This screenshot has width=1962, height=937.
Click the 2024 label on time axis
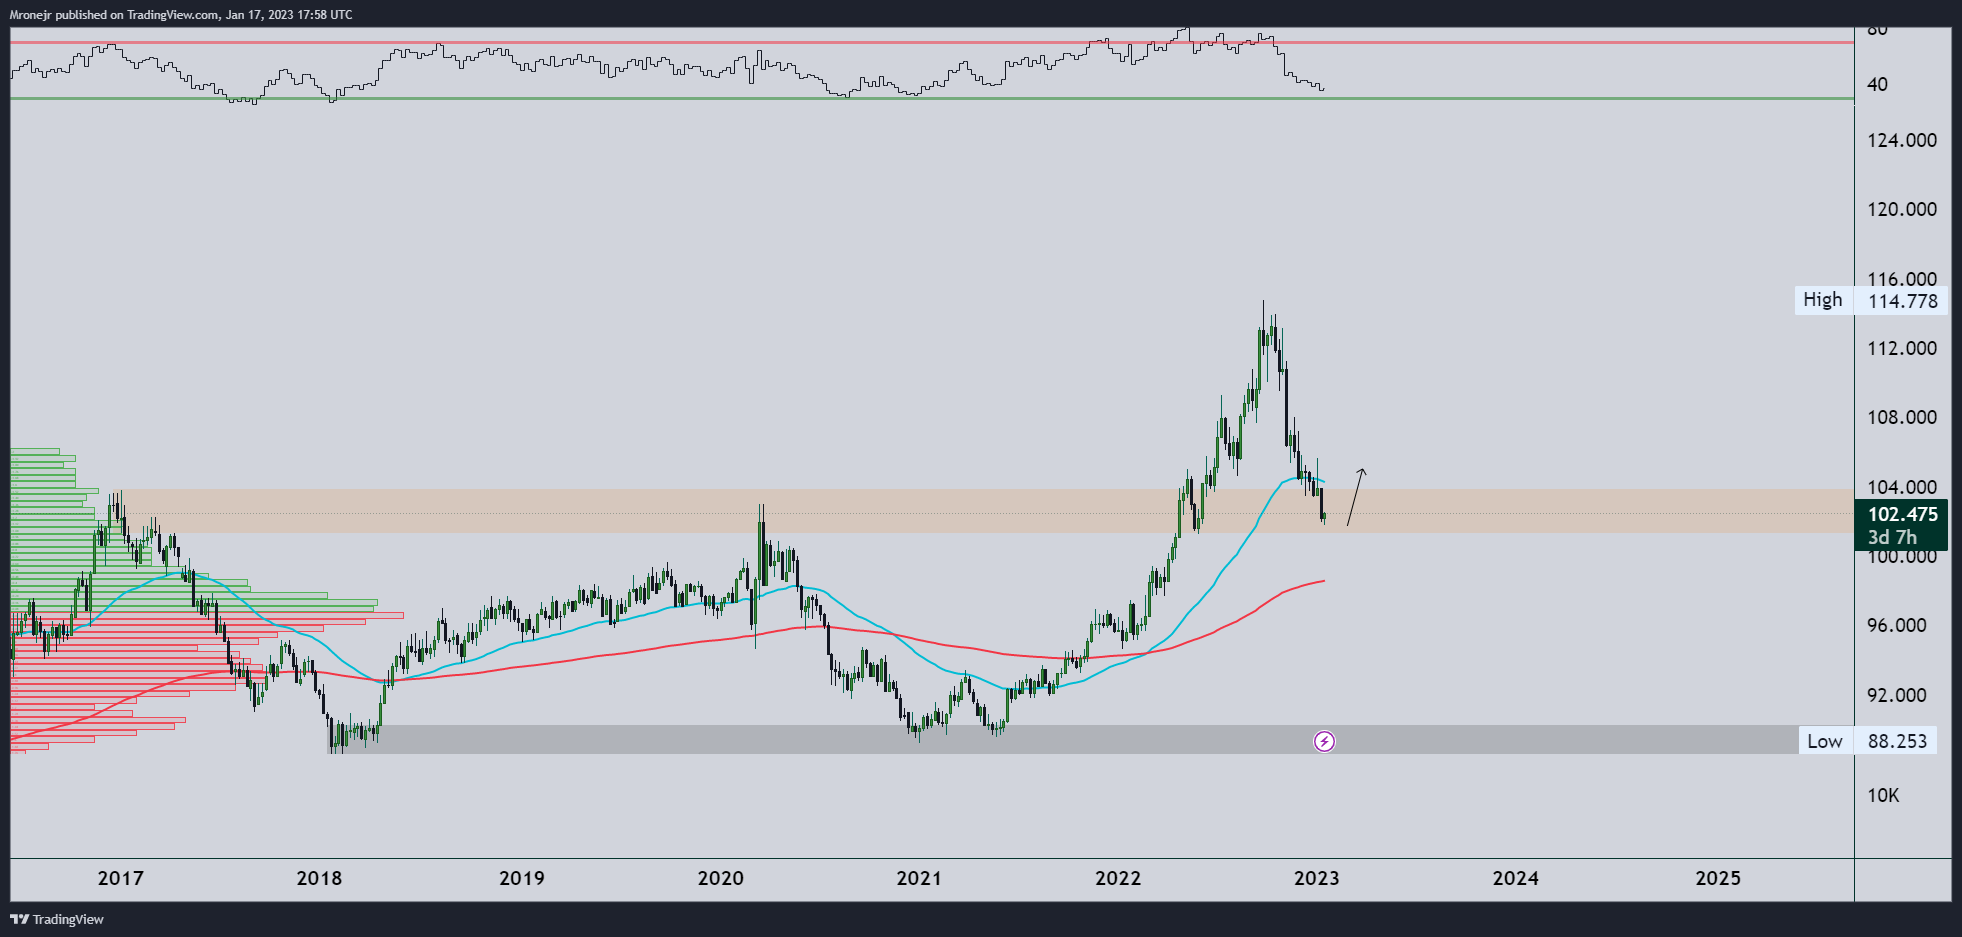click(1515, 878)
